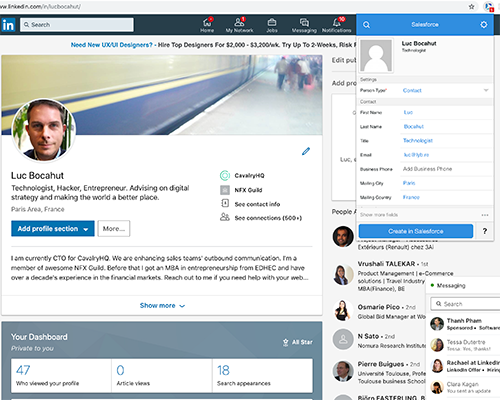Click the Business Phone field
This screenshot has width=500, height=400.
pyautogui.click(x=446, y=169)
